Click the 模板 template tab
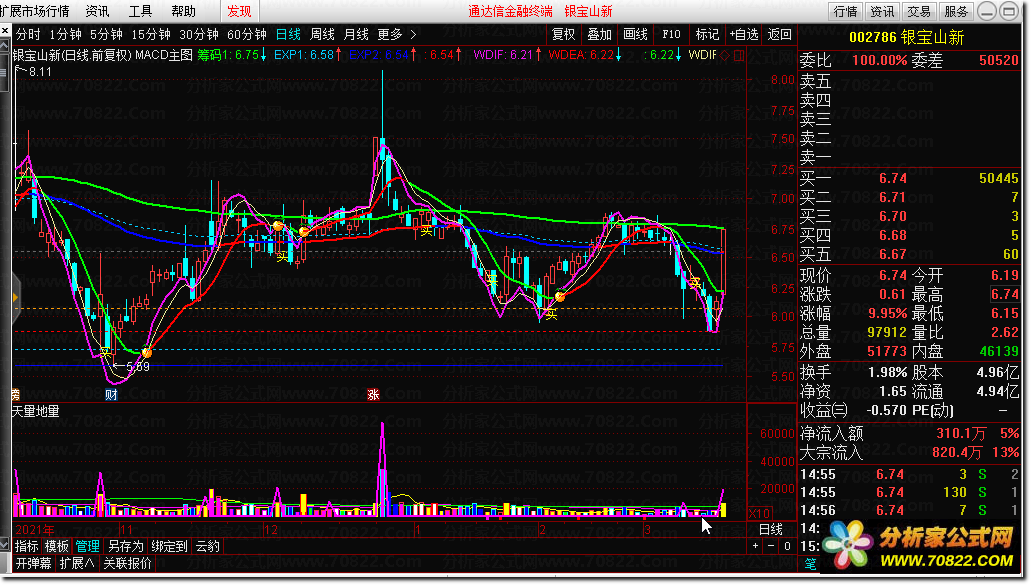Screen dimensions: 1032x585 pyautogui.click(x=57, y=546)
